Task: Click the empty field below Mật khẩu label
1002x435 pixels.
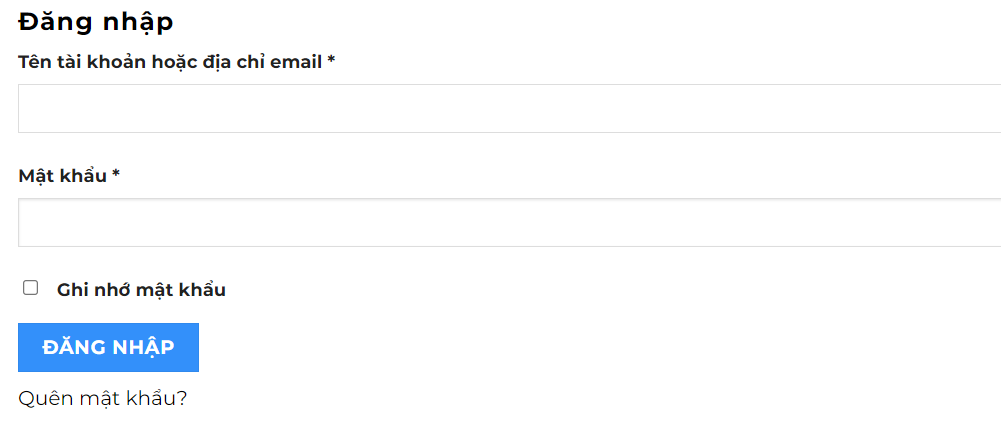Action: point(509,222)
